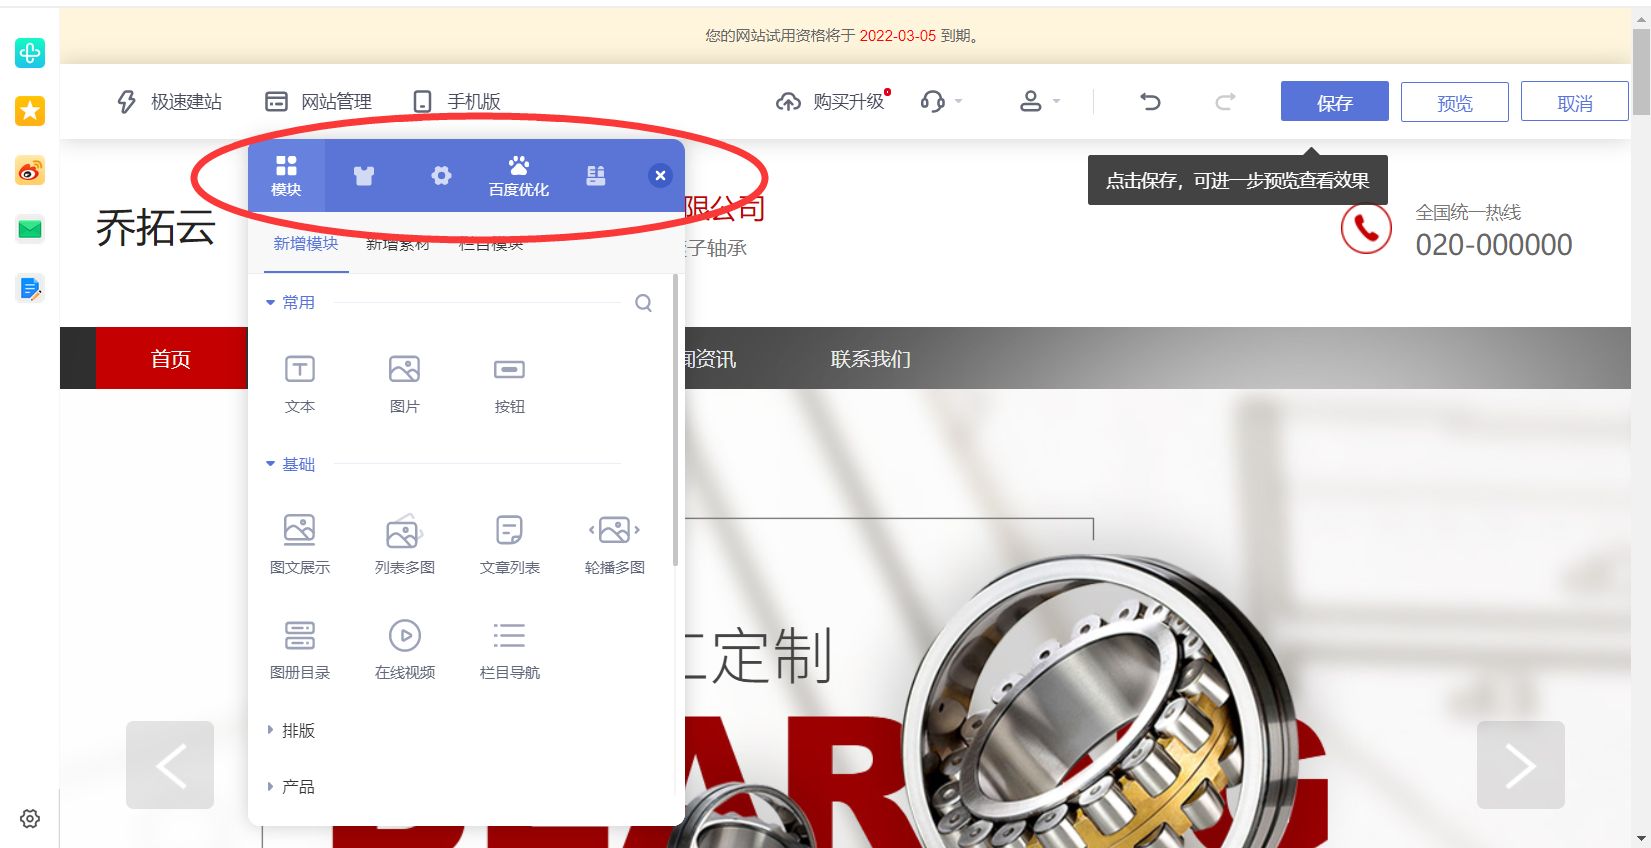Redo the change
Screen dimensions: 1651x848
[1225, 101]
